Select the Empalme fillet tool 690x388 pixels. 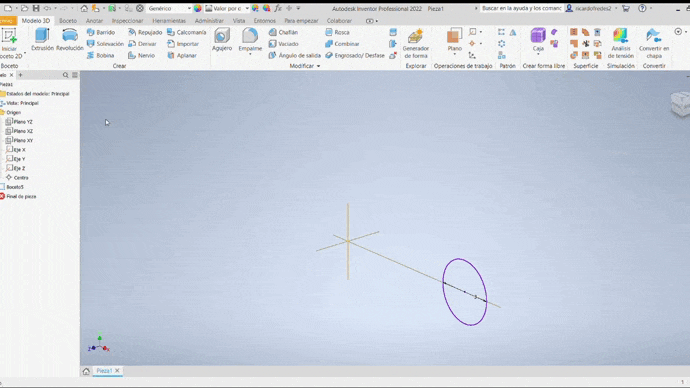250,39
